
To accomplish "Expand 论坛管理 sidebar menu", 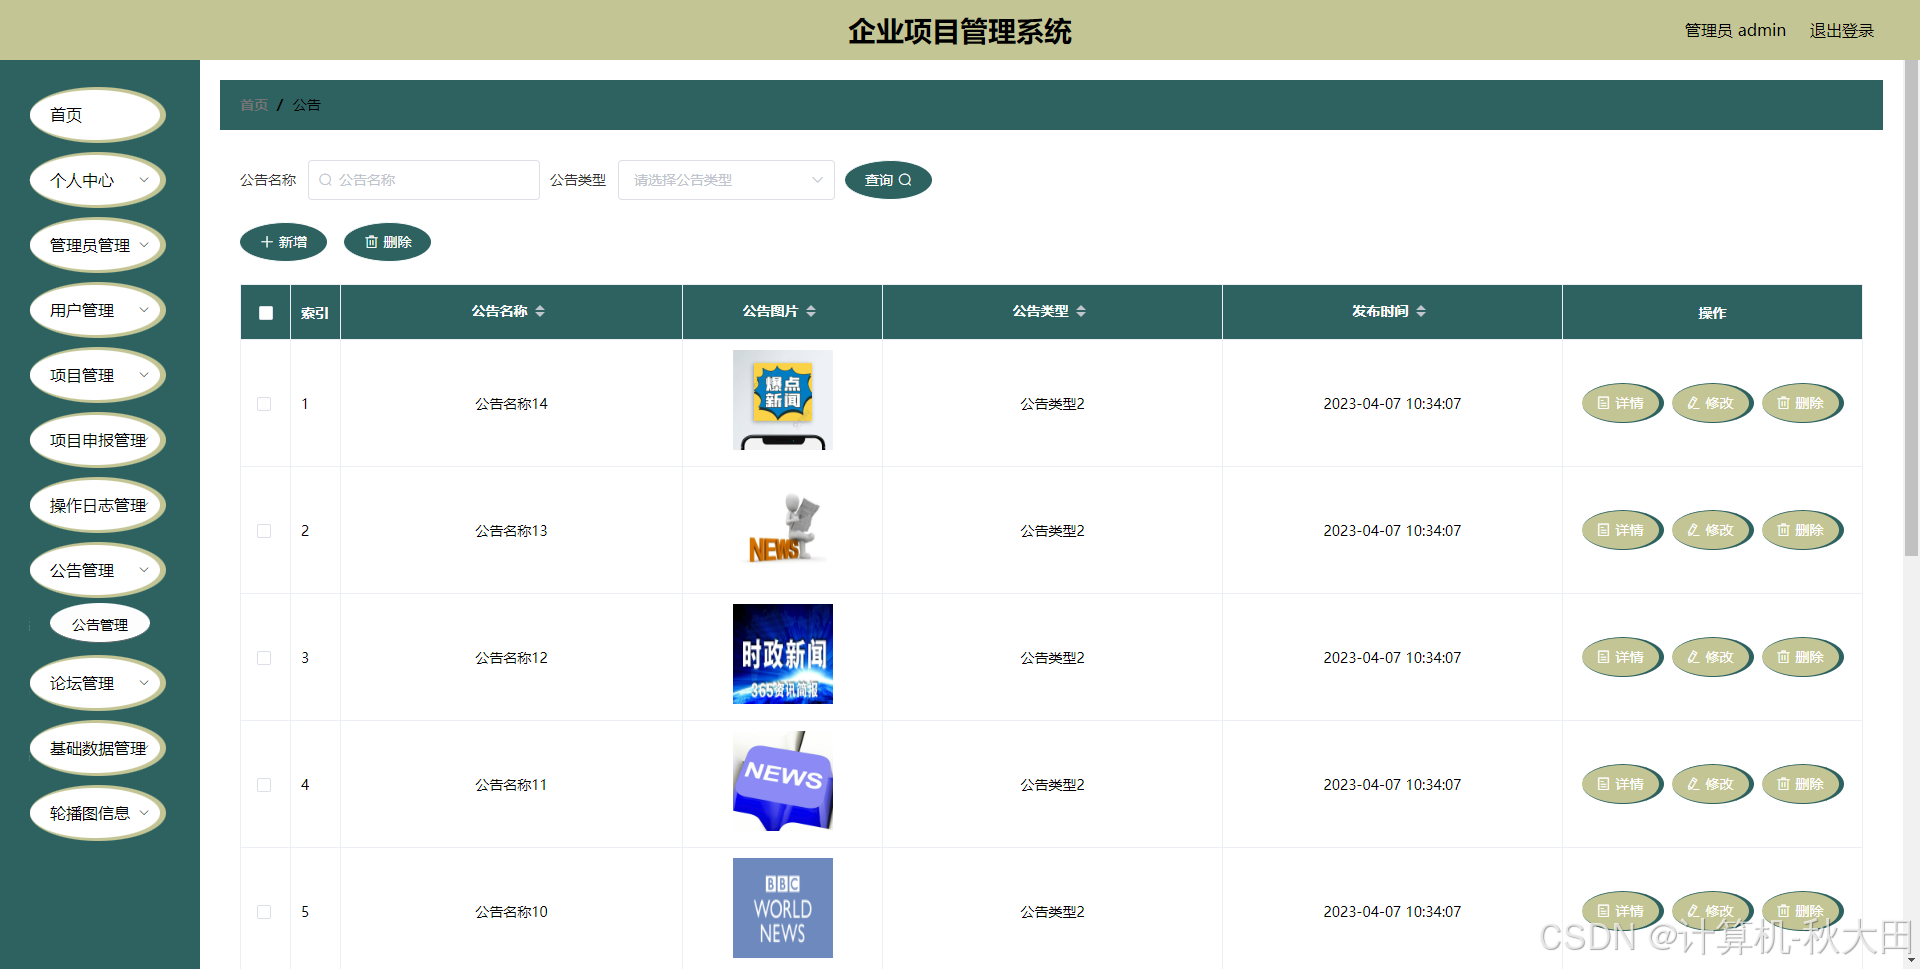I will [97, 683].
